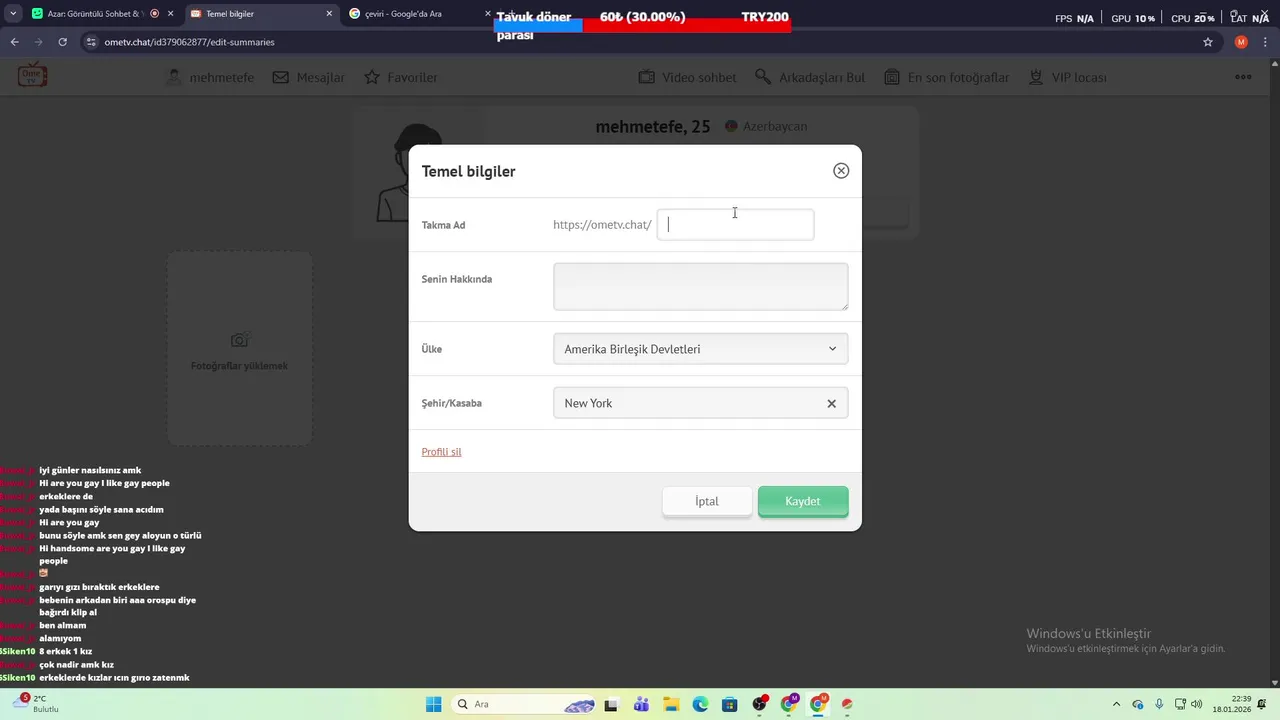Close the Temel bilgiler browser tab
The width and height of the screenshot is (1280, 720).
click(x=329, y=14)
